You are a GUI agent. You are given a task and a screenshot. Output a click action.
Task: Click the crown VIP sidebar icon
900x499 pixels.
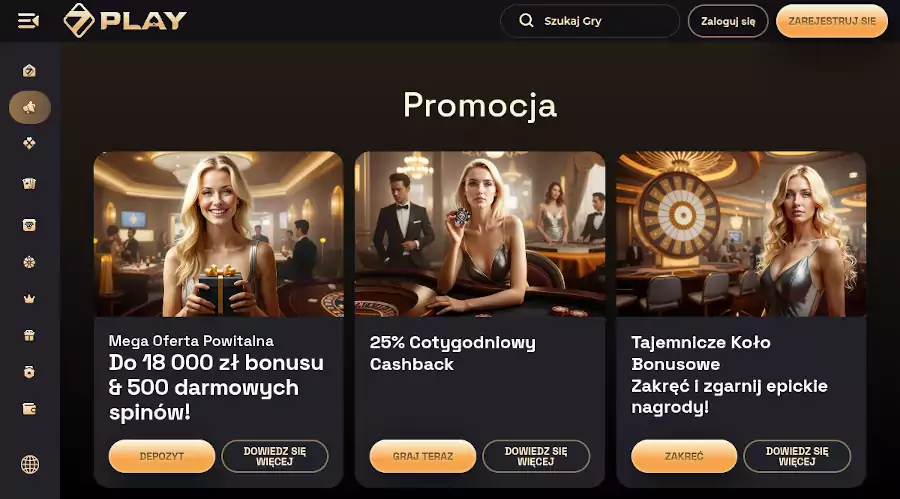29,299
